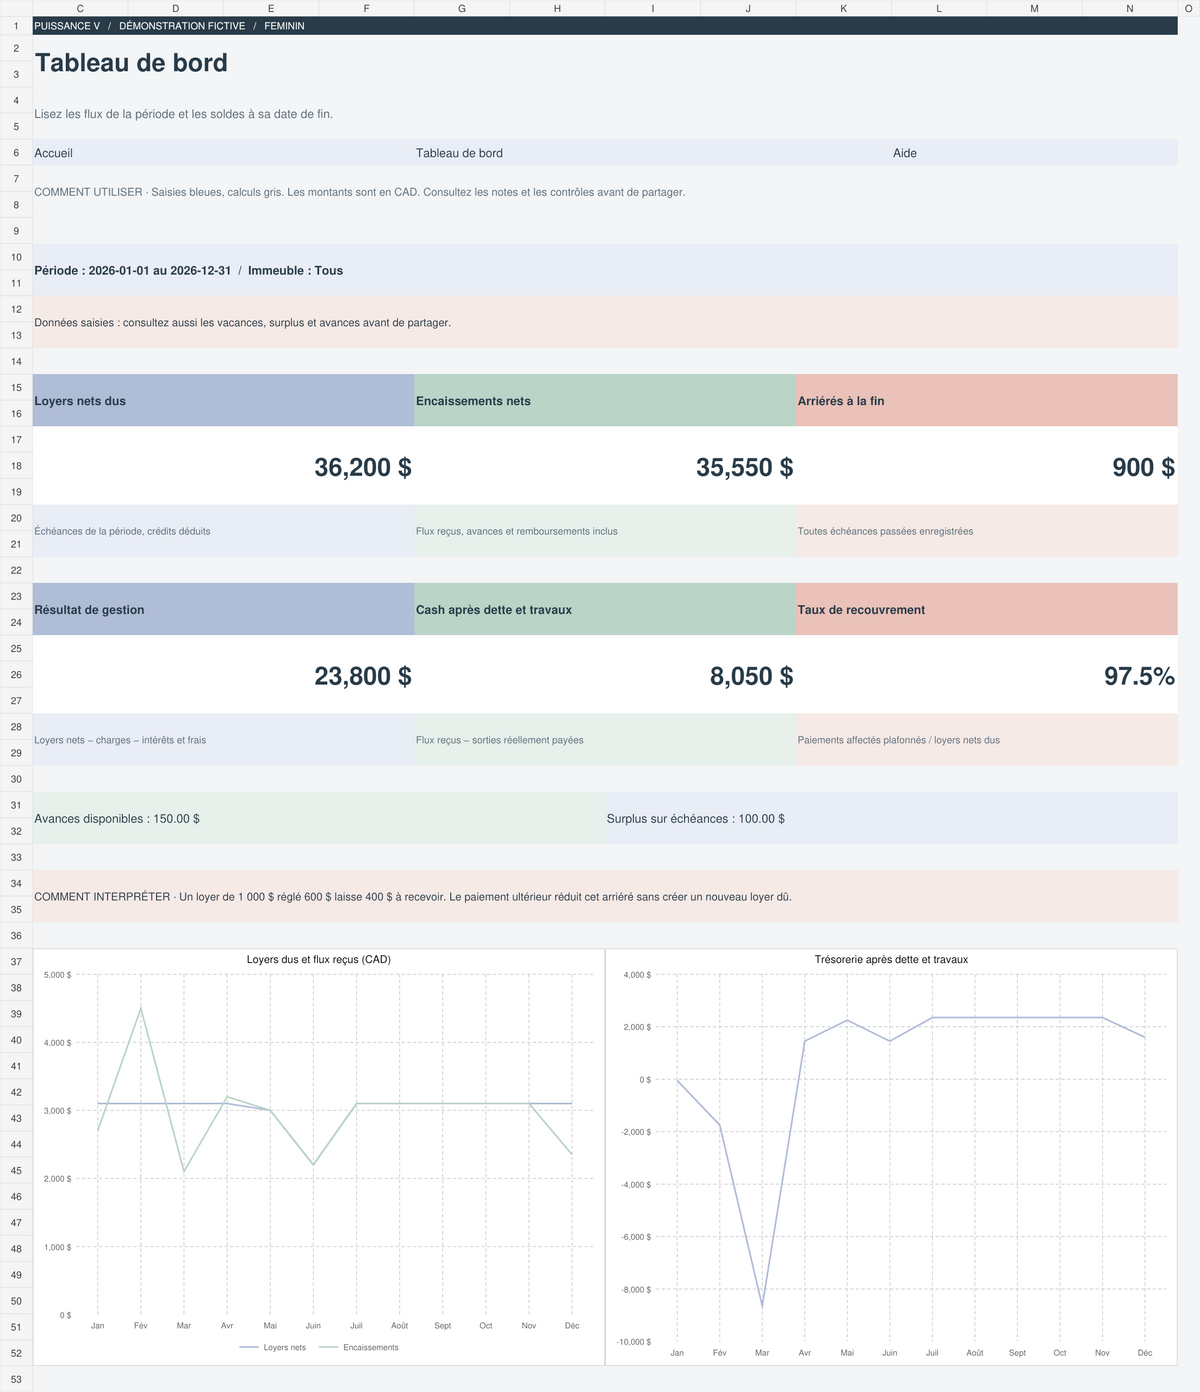Screen dimensions: 1200x1392
Task: Click the Loyers nets dus card header
Action: coord(223,401)
